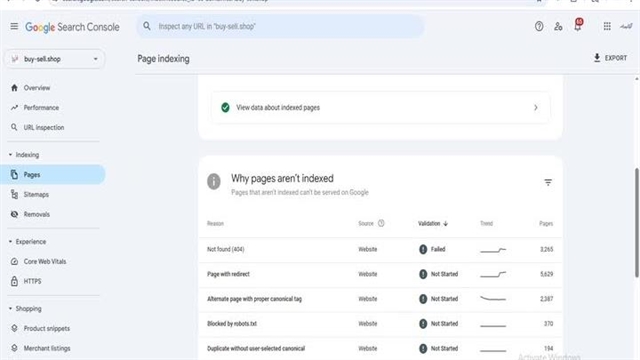Open the notifications bell
Image resolution: width=640 pixels, height=360 pixels.
click(578, 25)
